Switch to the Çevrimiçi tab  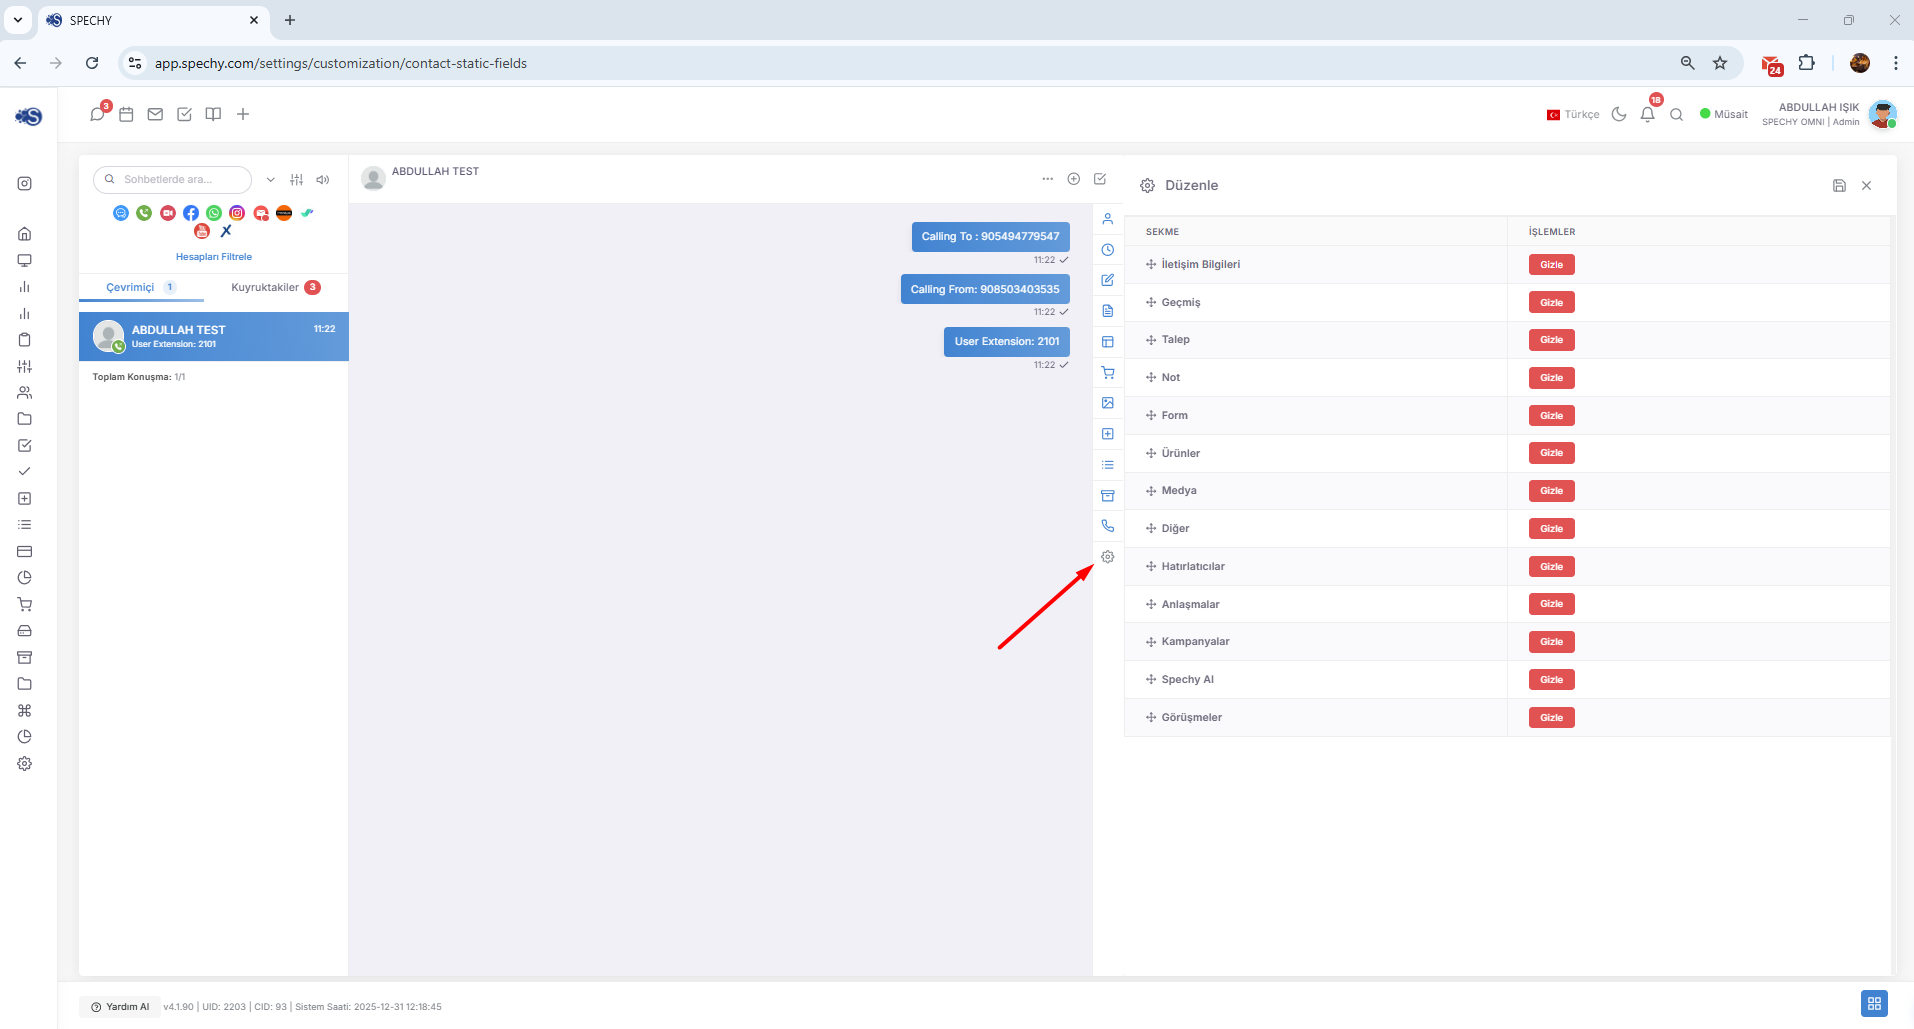pyautogui.click(x=140, y=287)
